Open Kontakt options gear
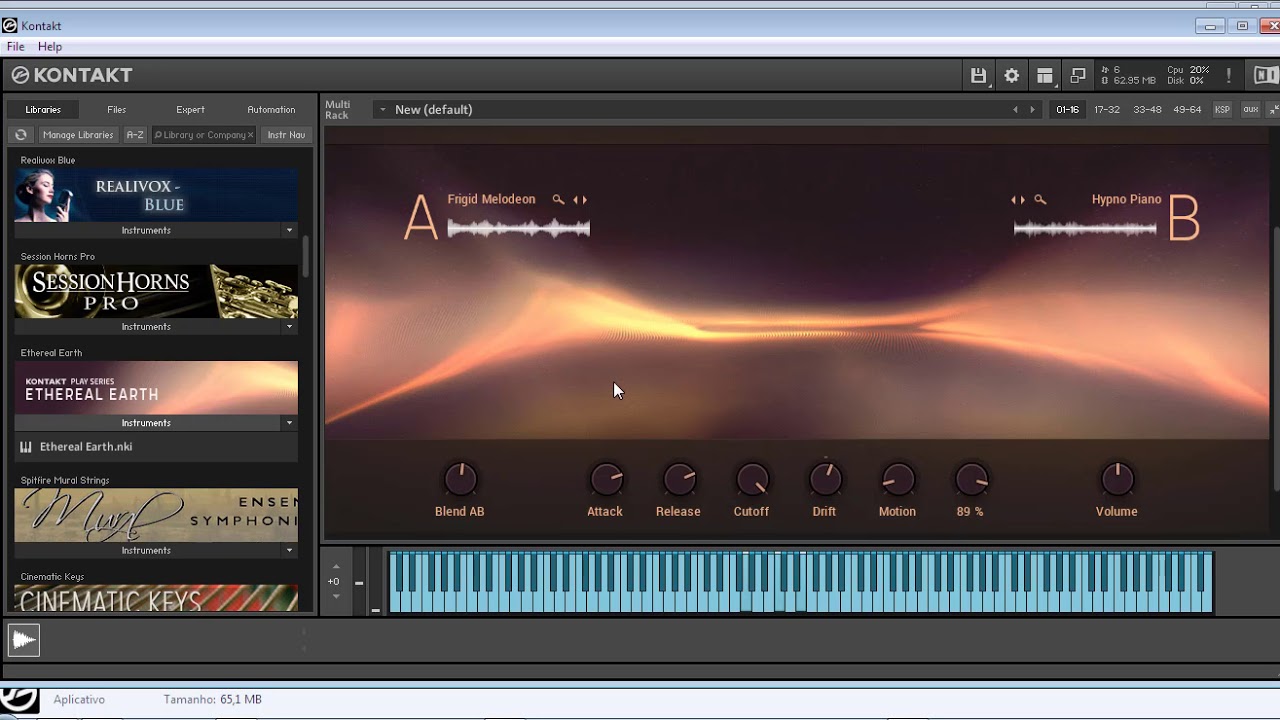The height and width of the screenshot is (720, 1280). point(1012,75)
